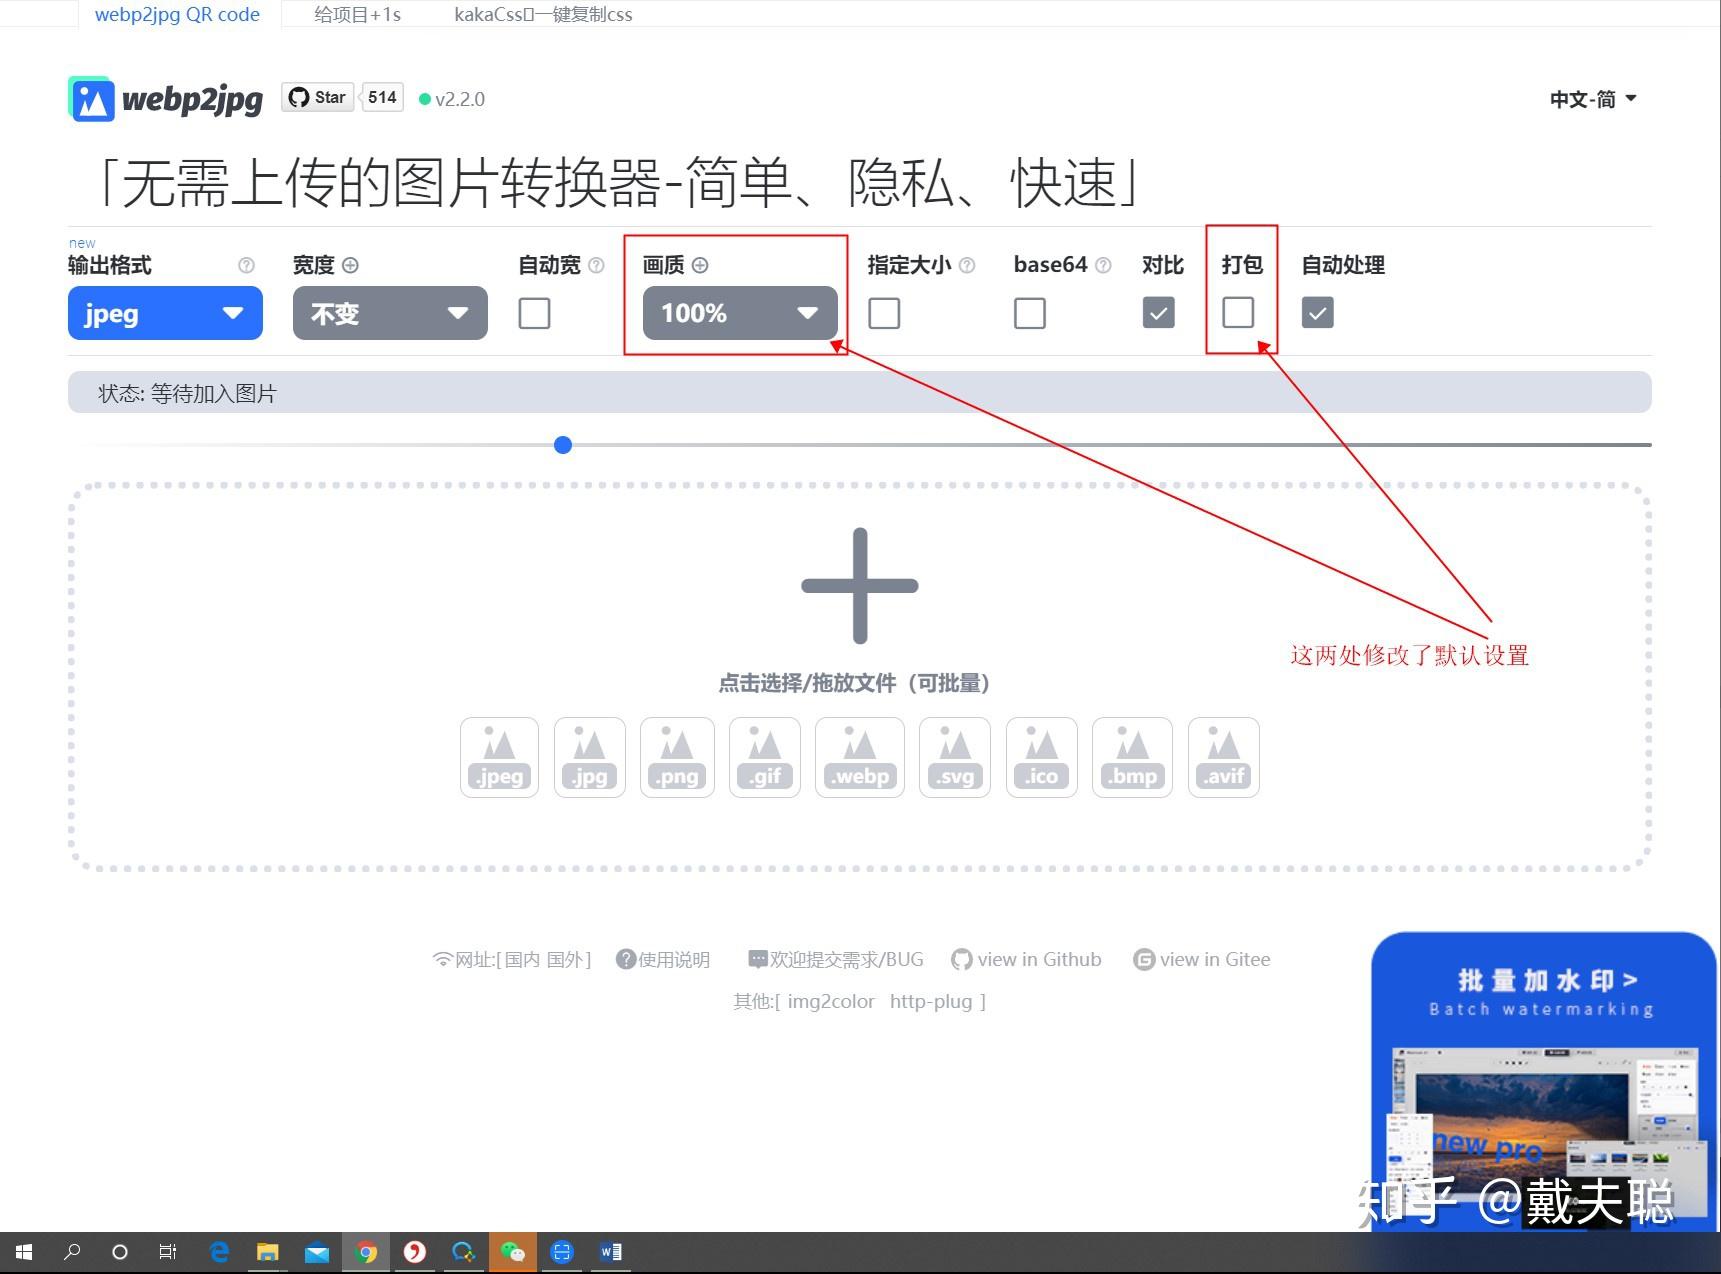Open WeChat from the taskbar

[x=513, y=1252]
